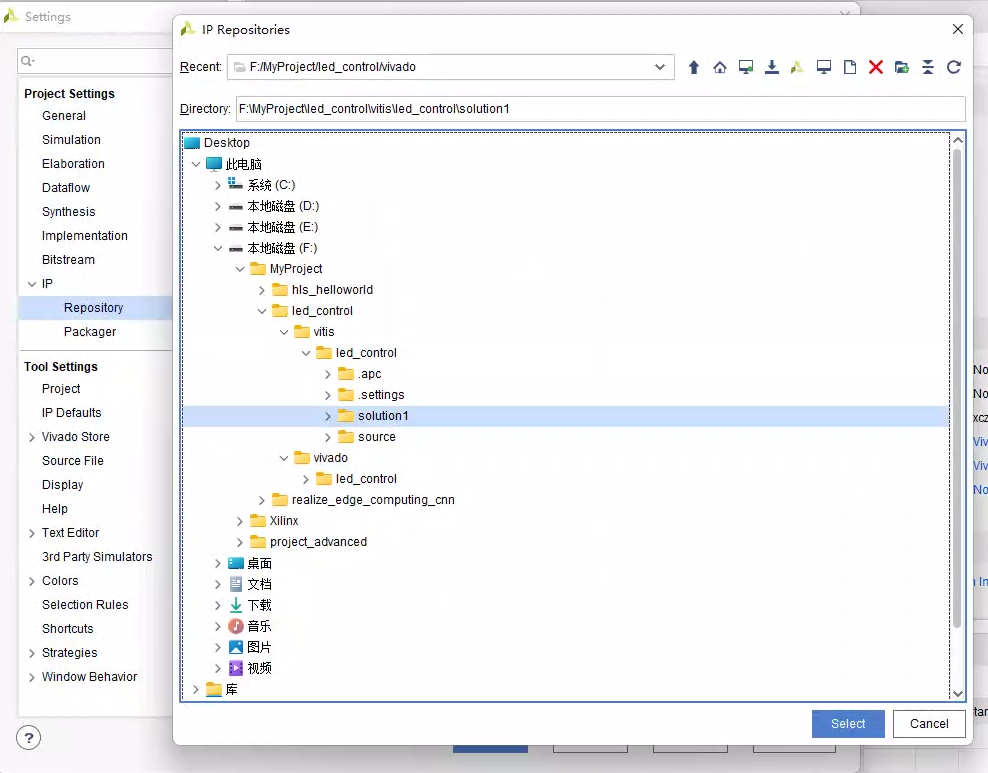The width and height of the screenshot is (988, 773).
Task: Select the source folder
Action: tap(376, 437)
